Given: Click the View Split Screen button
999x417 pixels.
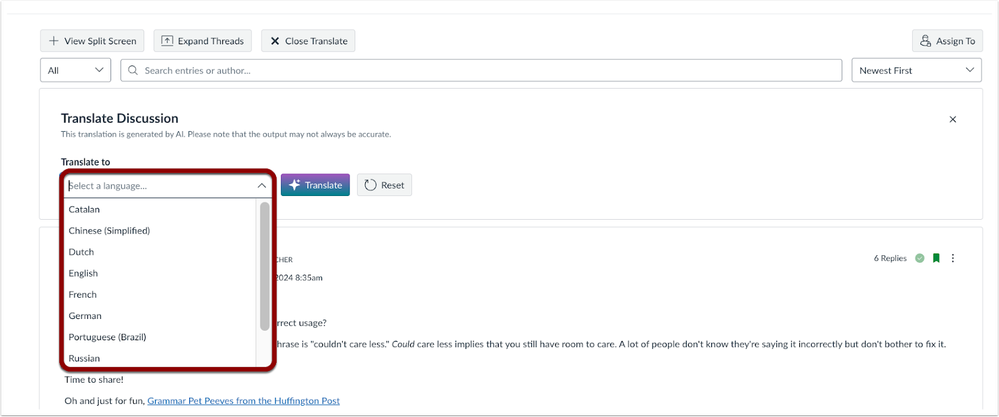Looking at the screenshot, I should (93, 41).
